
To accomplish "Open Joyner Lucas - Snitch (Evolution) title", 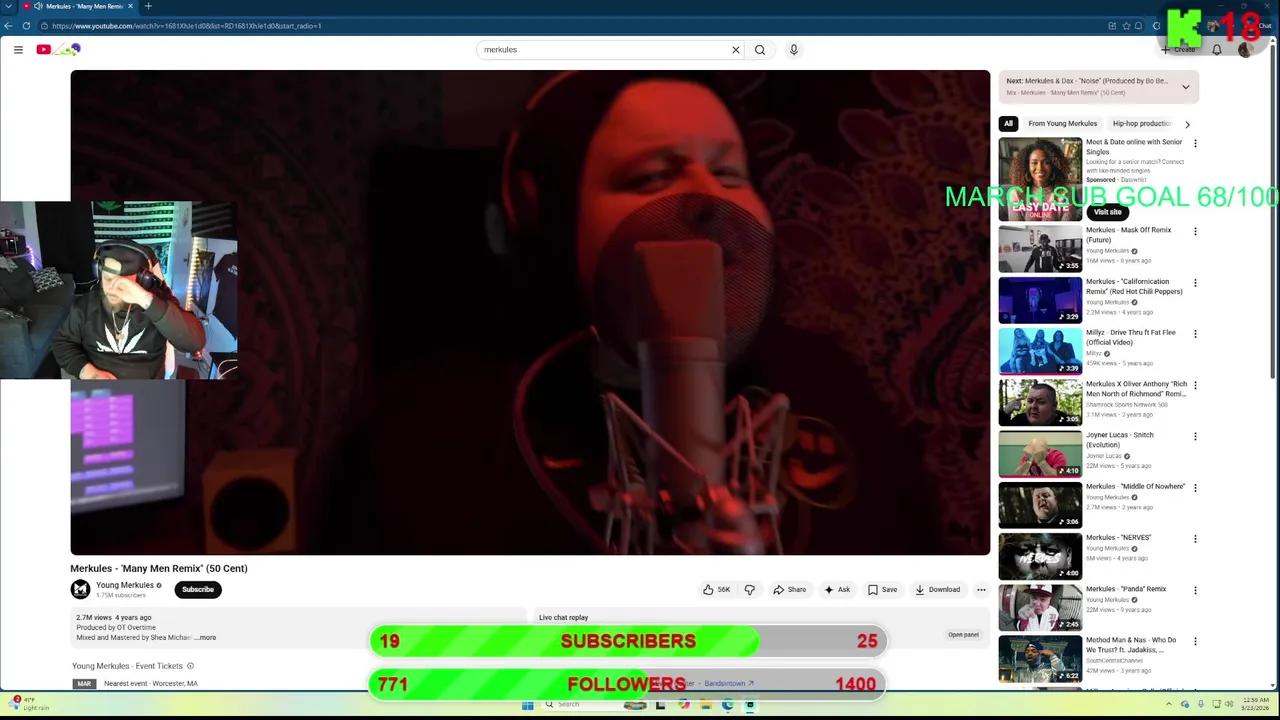I will point(1120,440).
